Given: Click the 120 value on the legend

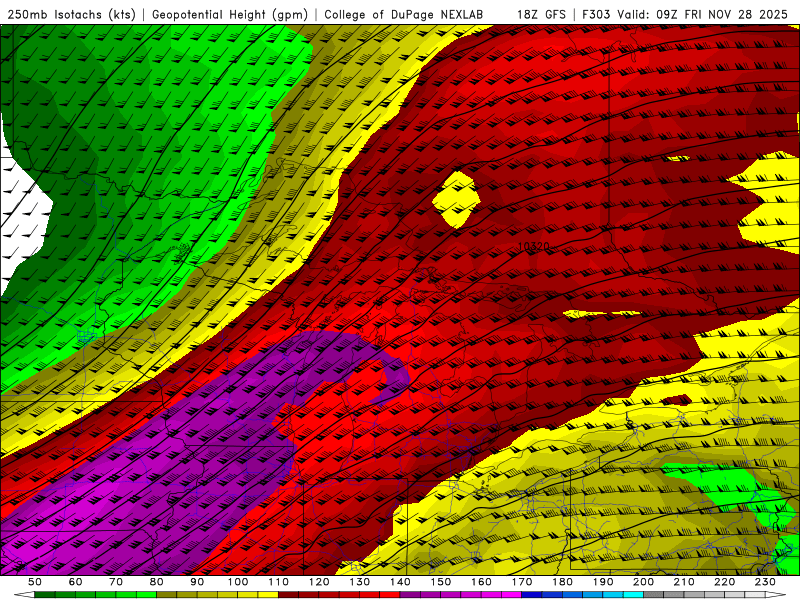Looking at the screenshot, I should coord(319,582).
